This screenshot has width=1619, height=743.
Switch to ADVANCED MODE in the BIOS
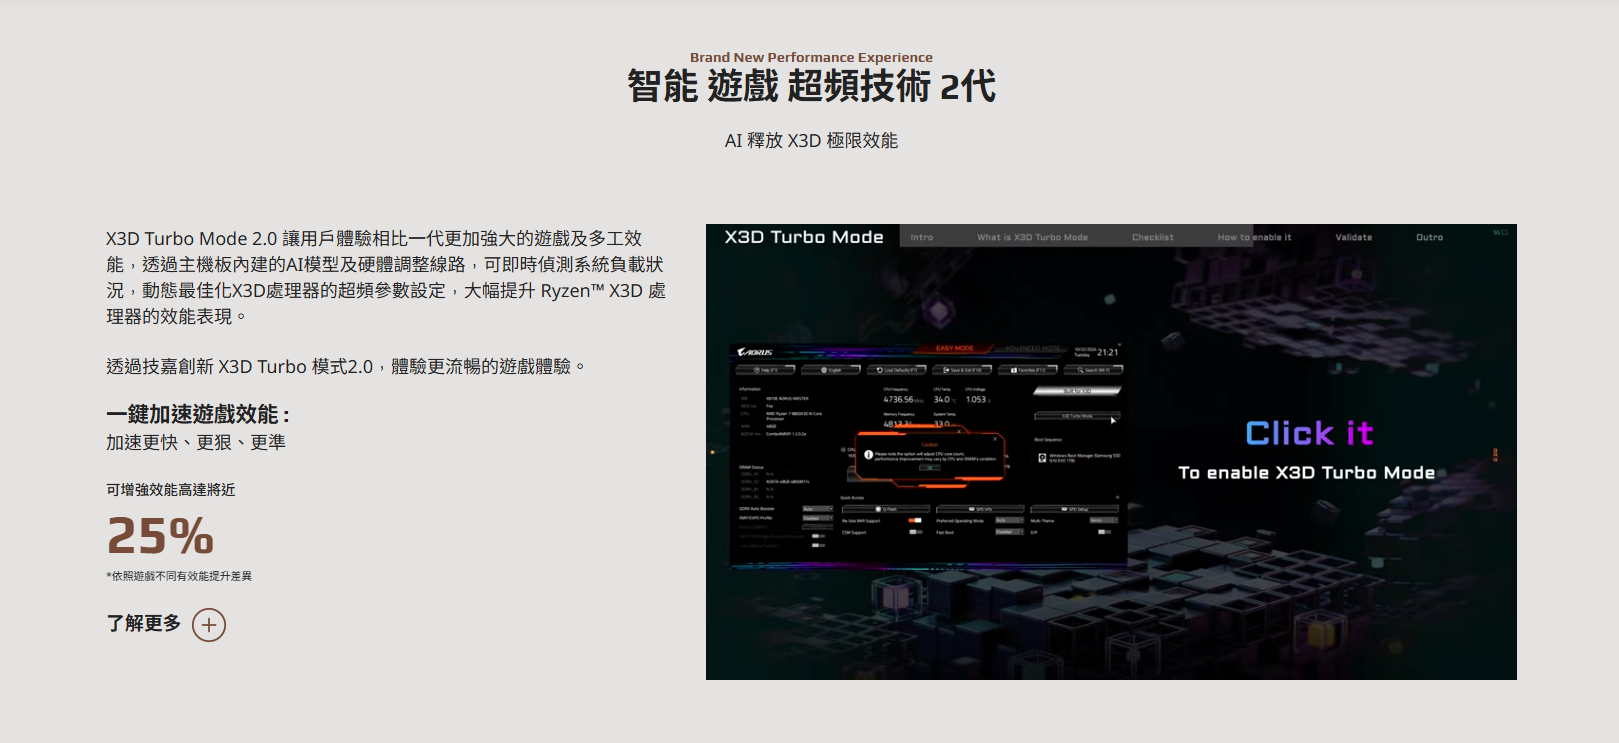(1032, 348)
